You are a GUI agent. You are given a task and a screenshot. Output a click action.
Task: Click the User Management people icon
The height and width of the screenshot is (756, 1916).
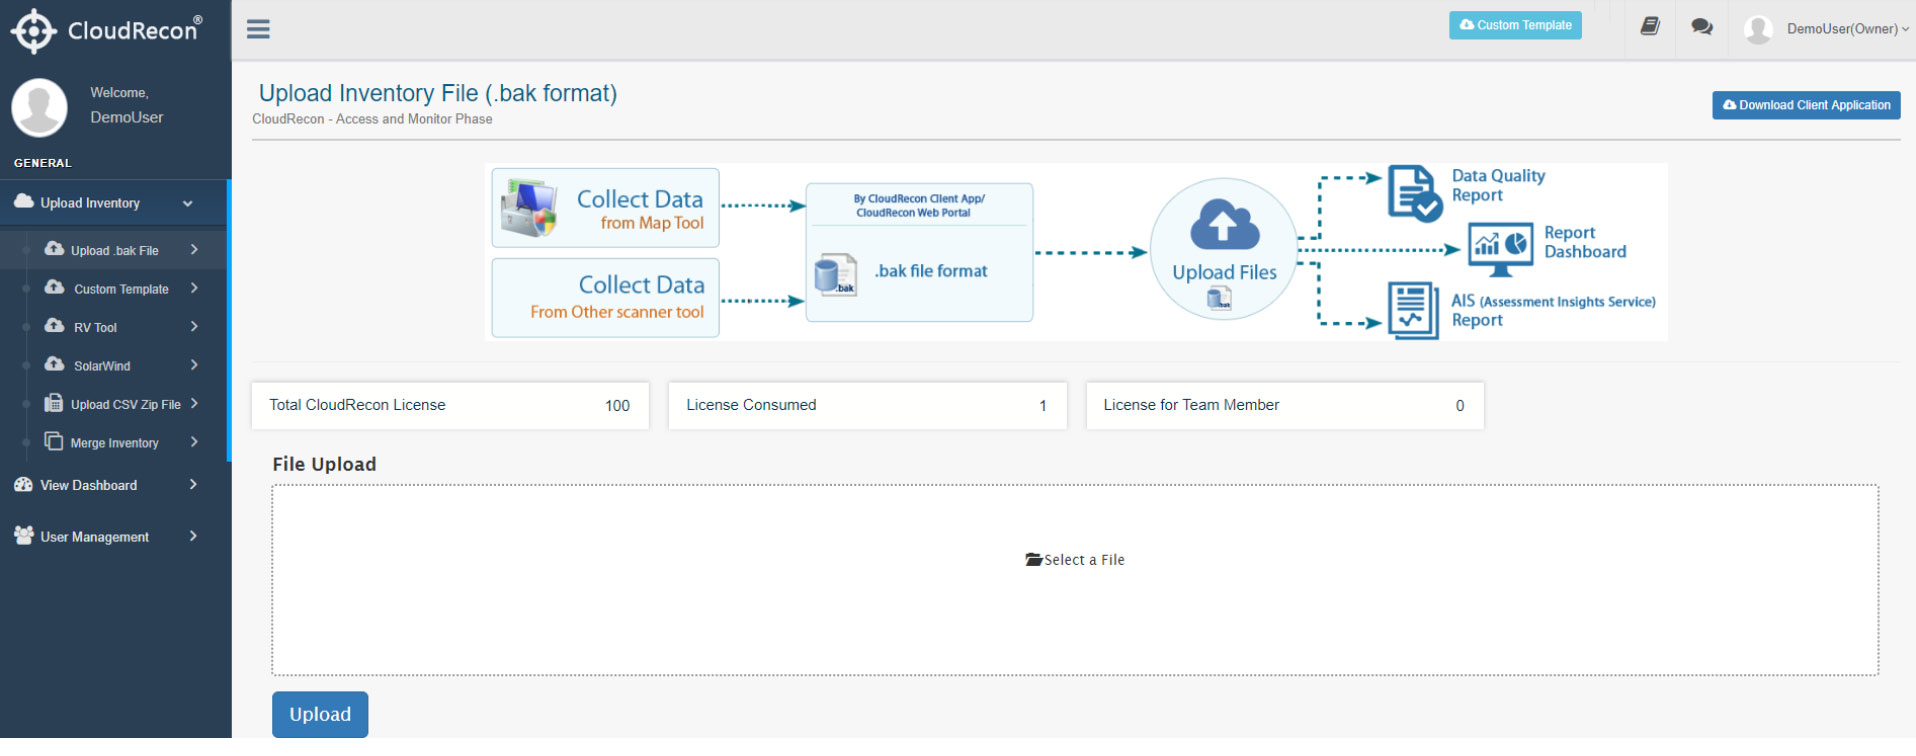(24, 535)
